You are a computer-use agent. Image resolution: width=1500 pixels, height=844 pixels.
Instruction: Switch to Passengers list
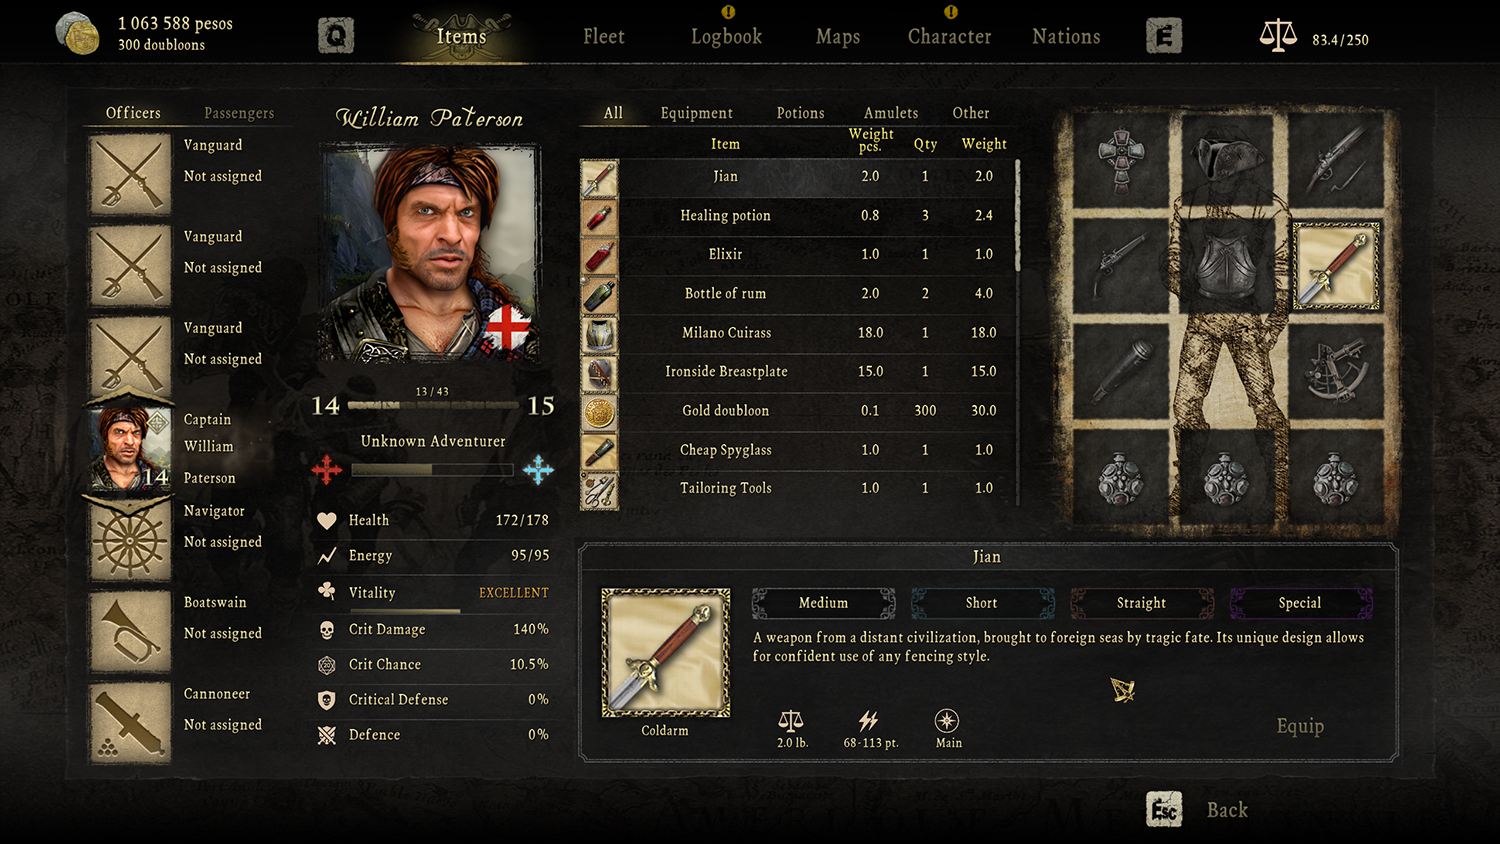click(x=239, y=113)
